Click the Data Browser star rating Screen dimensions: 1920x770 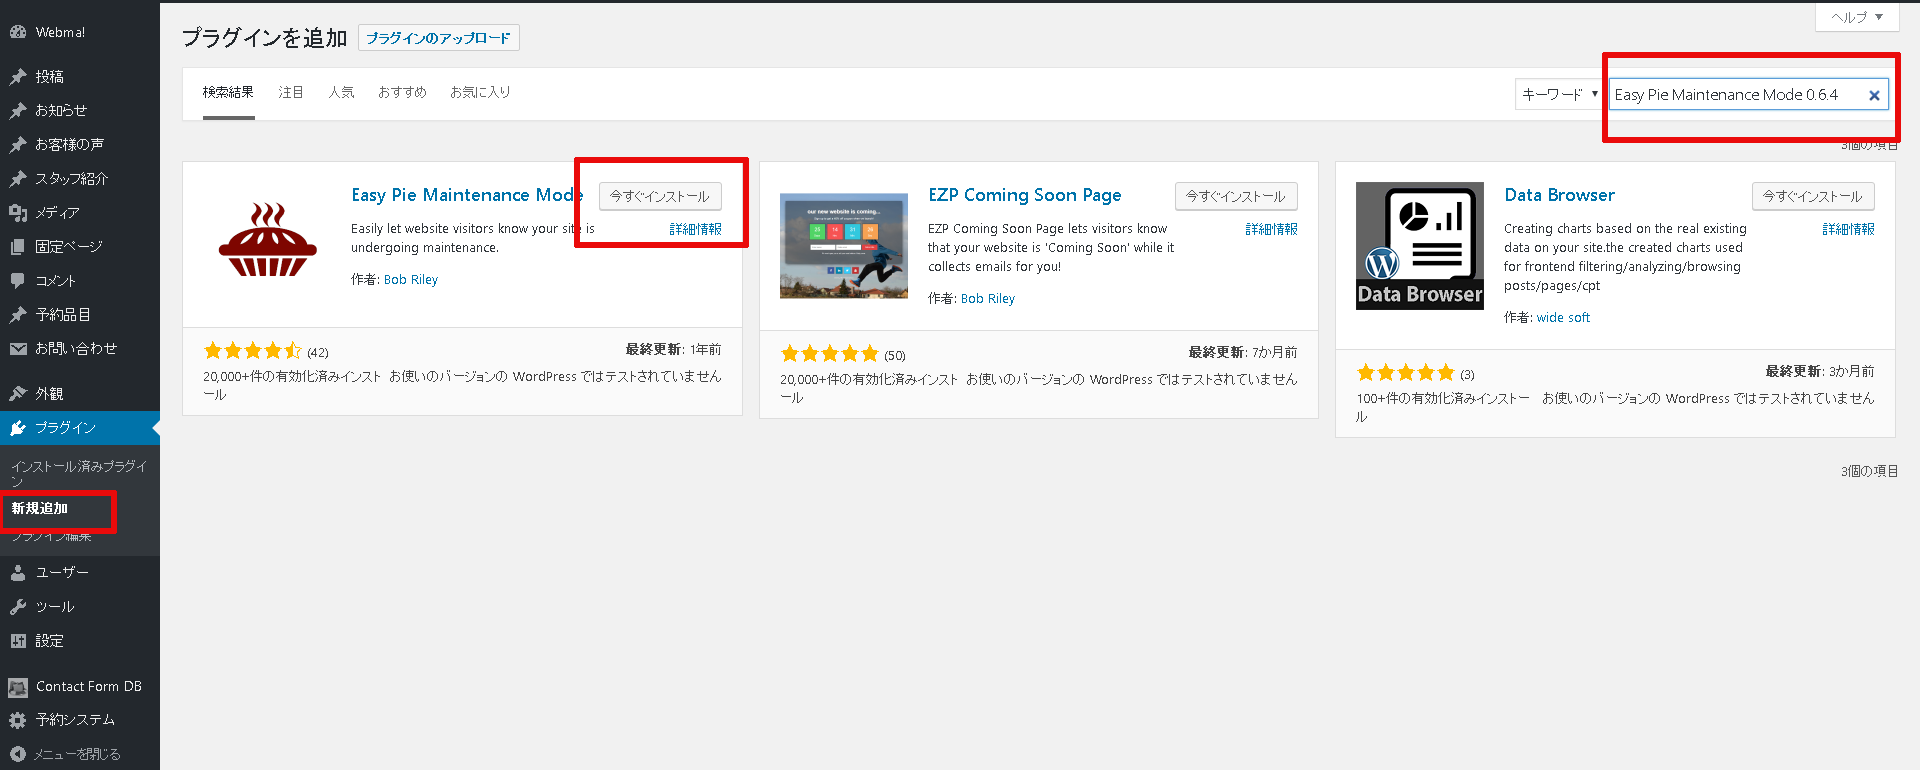[x=1405, y=373]
